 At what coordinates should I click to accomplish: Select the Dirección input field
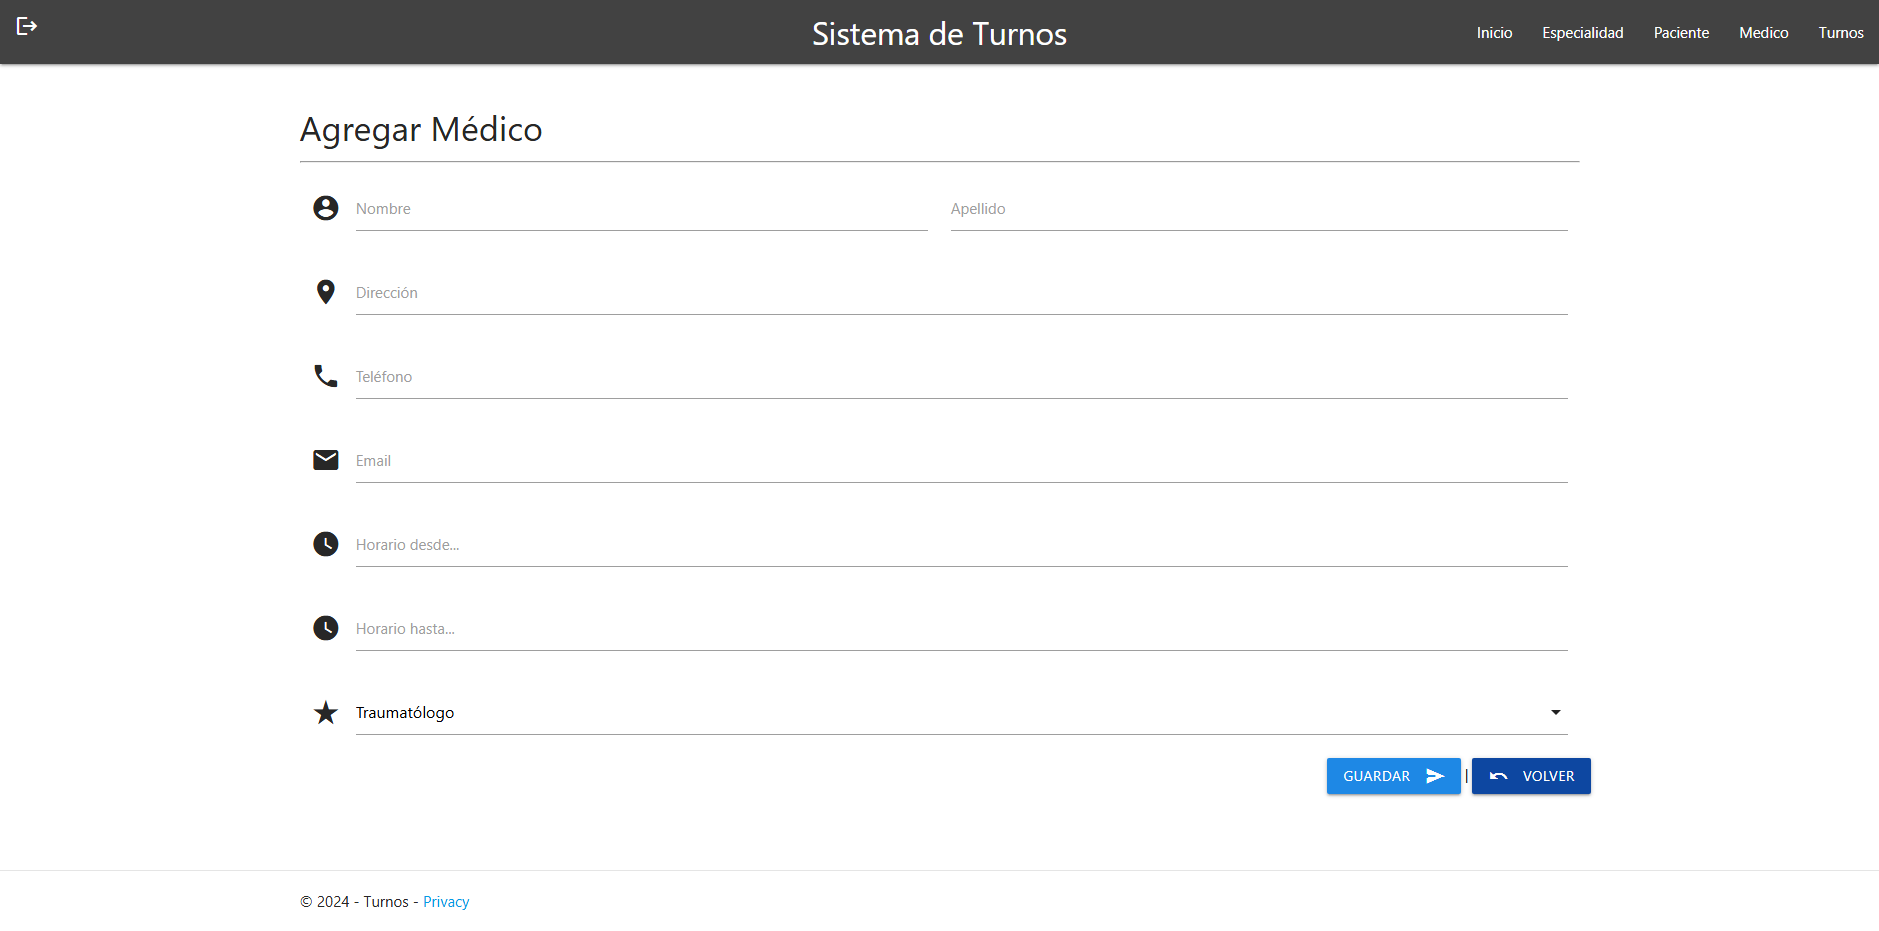pos(961,294)
